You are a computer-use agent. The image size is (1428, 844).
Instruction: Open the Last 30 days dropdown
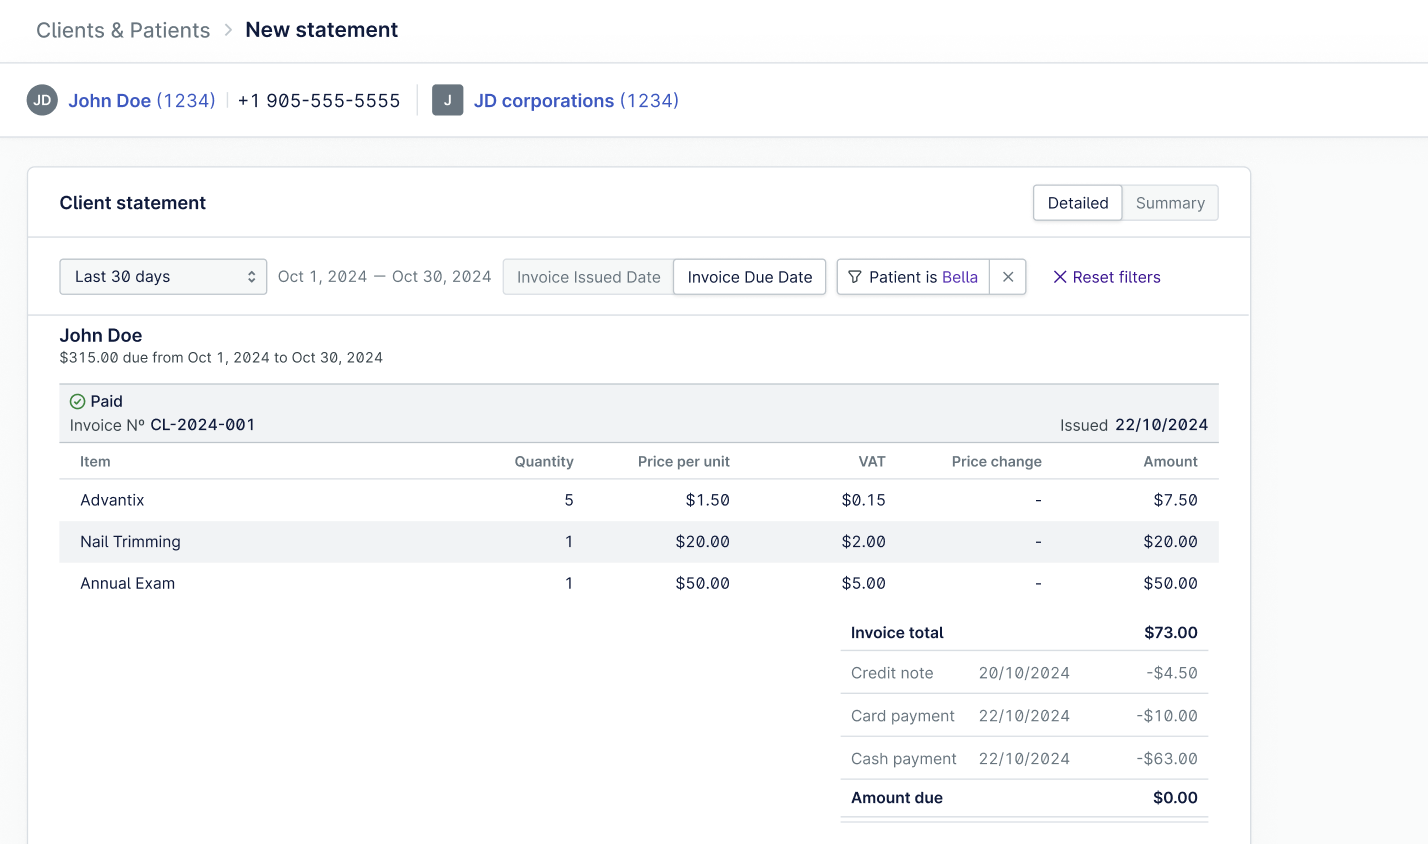(x=163, y=277)
